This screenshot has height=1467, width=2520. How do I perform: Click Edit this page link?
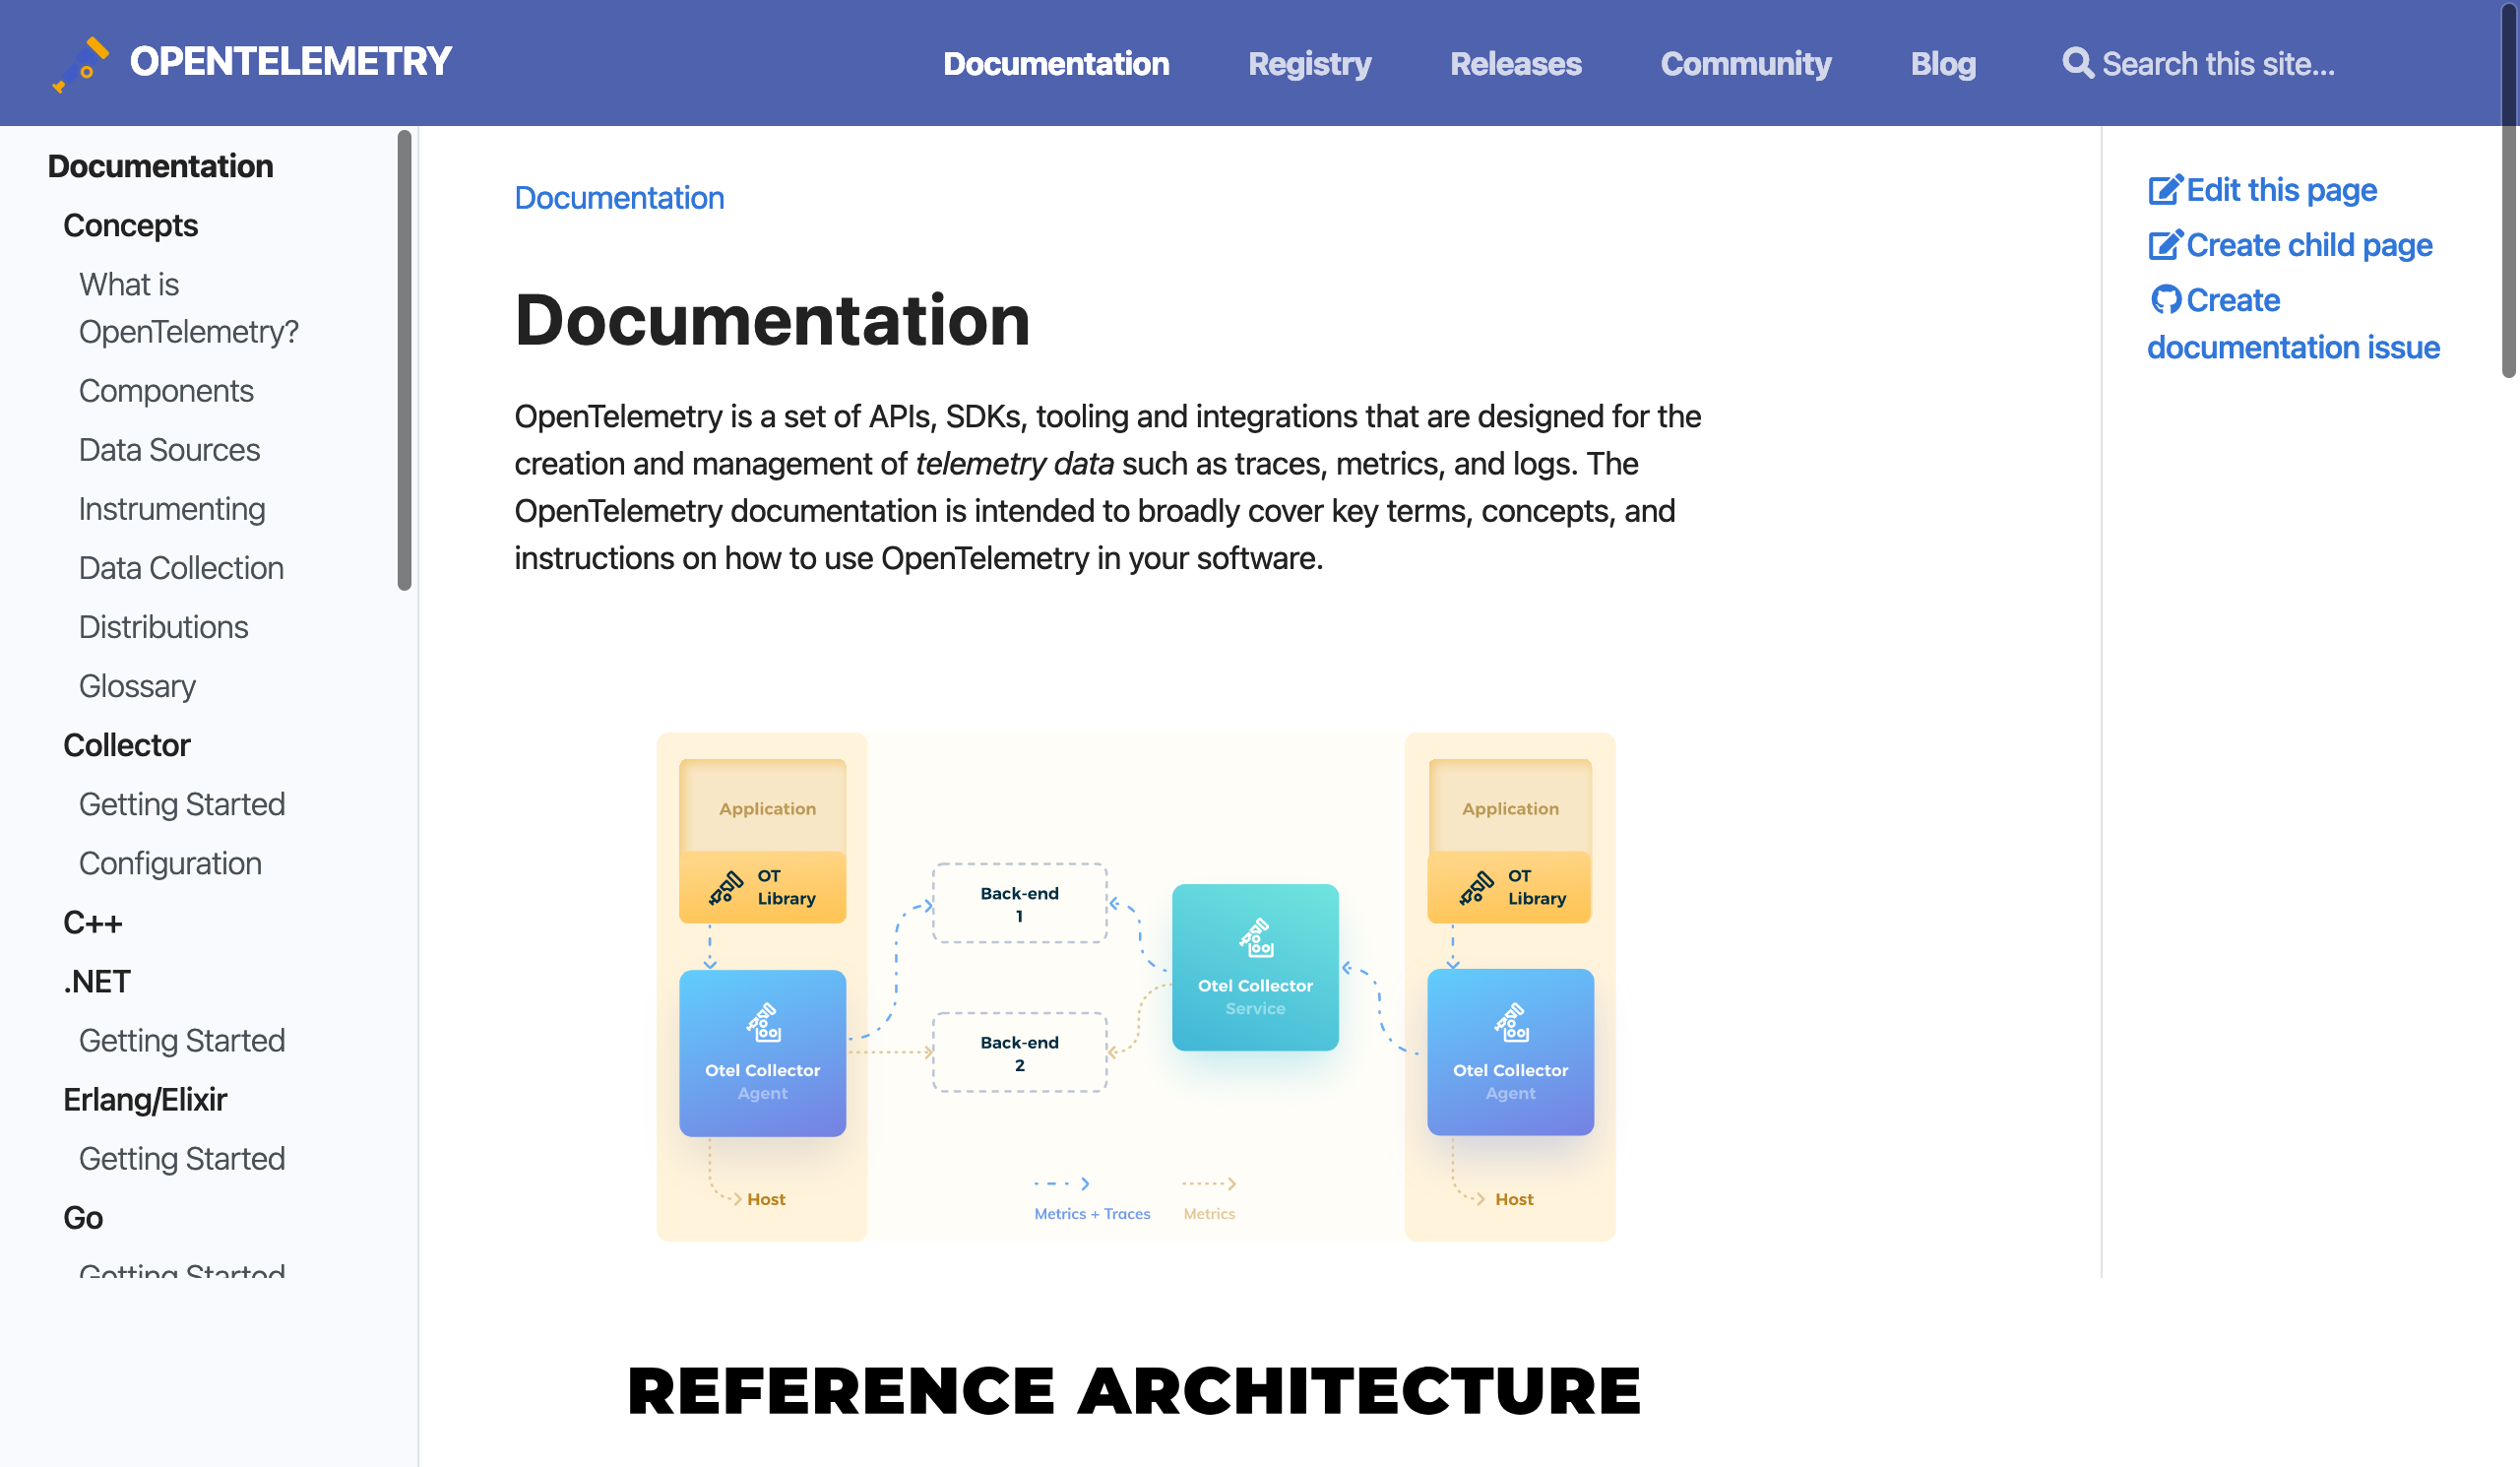click(2281, 190)
